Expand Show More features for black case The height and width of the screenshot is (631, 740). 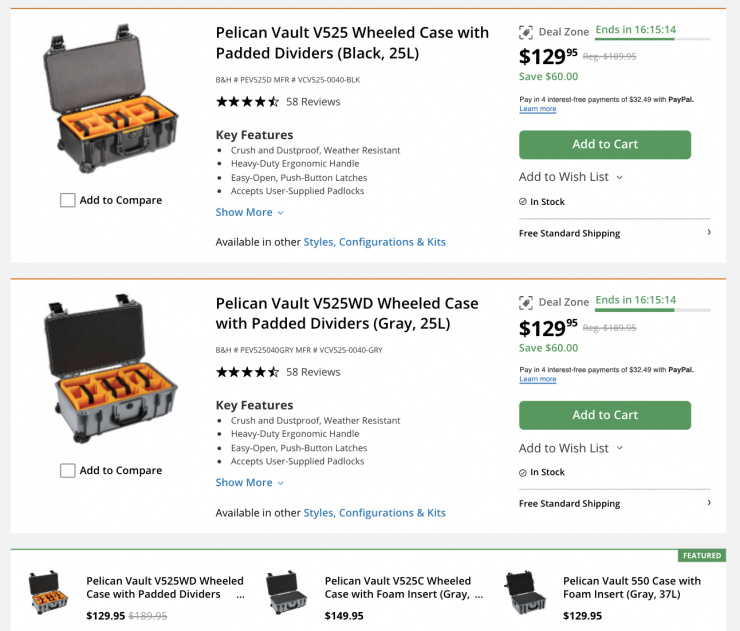250,212
